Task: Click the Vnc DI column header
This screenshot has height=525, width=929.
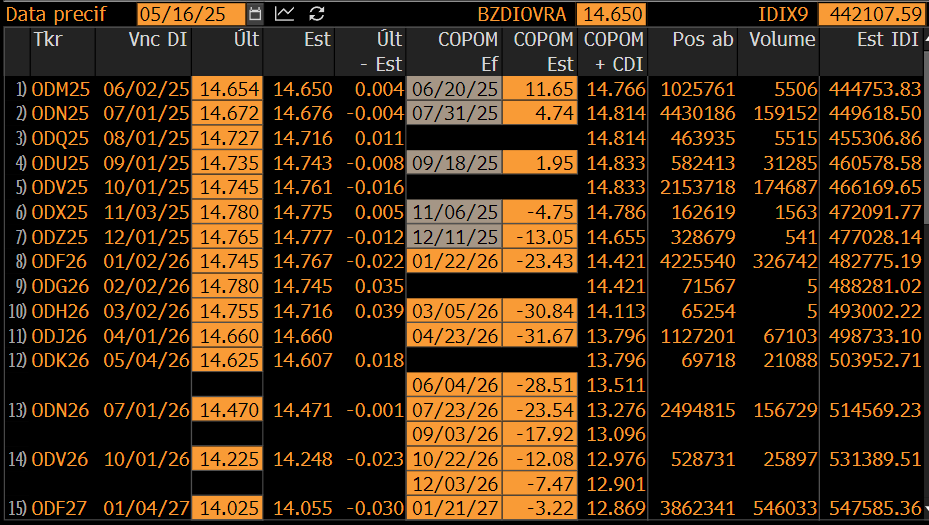Action: tap(158, 39)
